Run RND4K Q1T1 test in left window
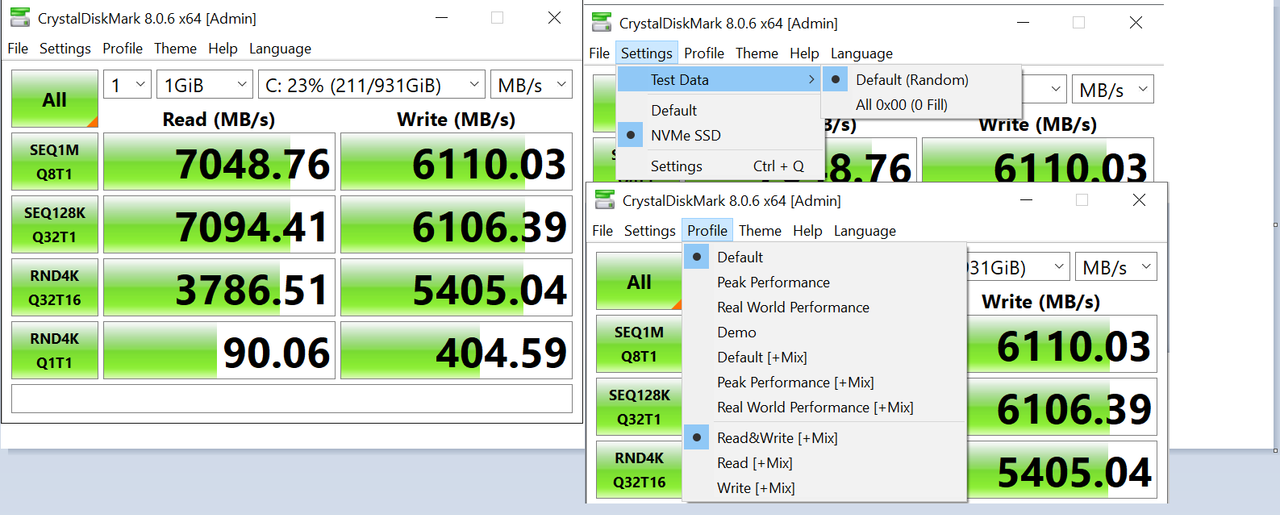The image size is (1280, 515). pyautogui.click(x=55, y=350)
